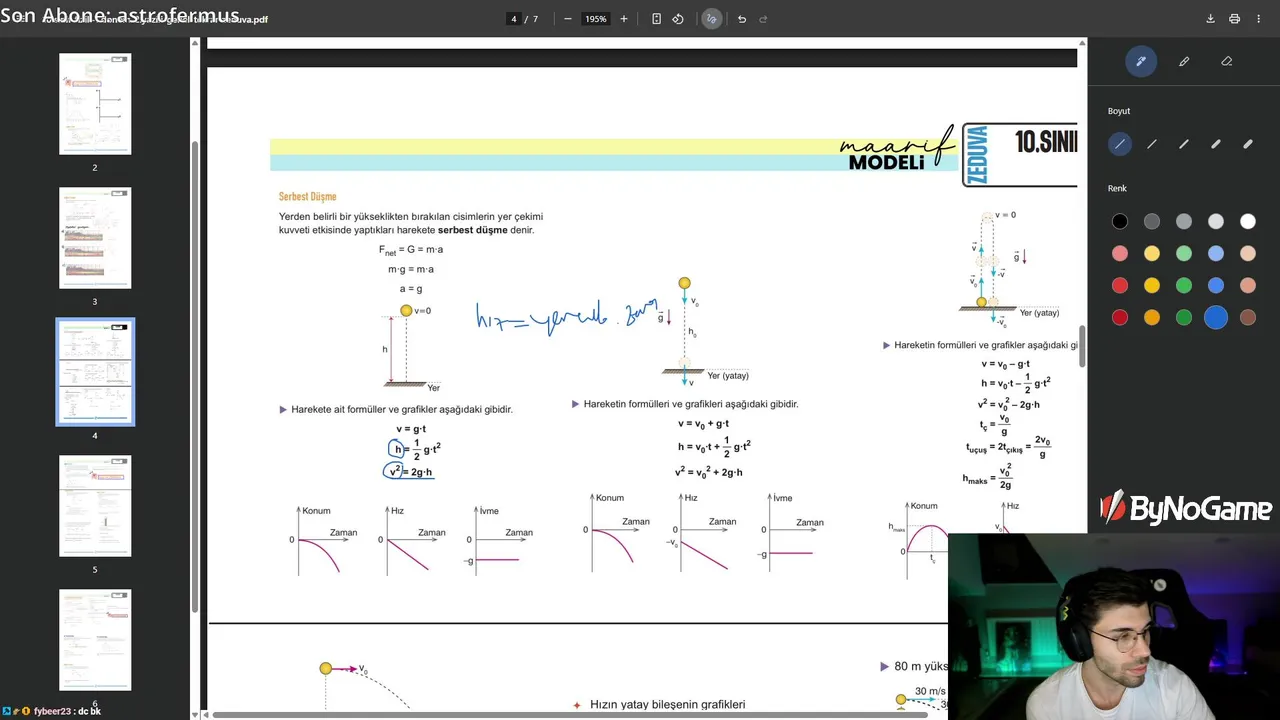Image resolution: width=1280 pixels, height=720 pixels.
Task: Pick the selected dark blue swatch
Action: pos(1216,318)
